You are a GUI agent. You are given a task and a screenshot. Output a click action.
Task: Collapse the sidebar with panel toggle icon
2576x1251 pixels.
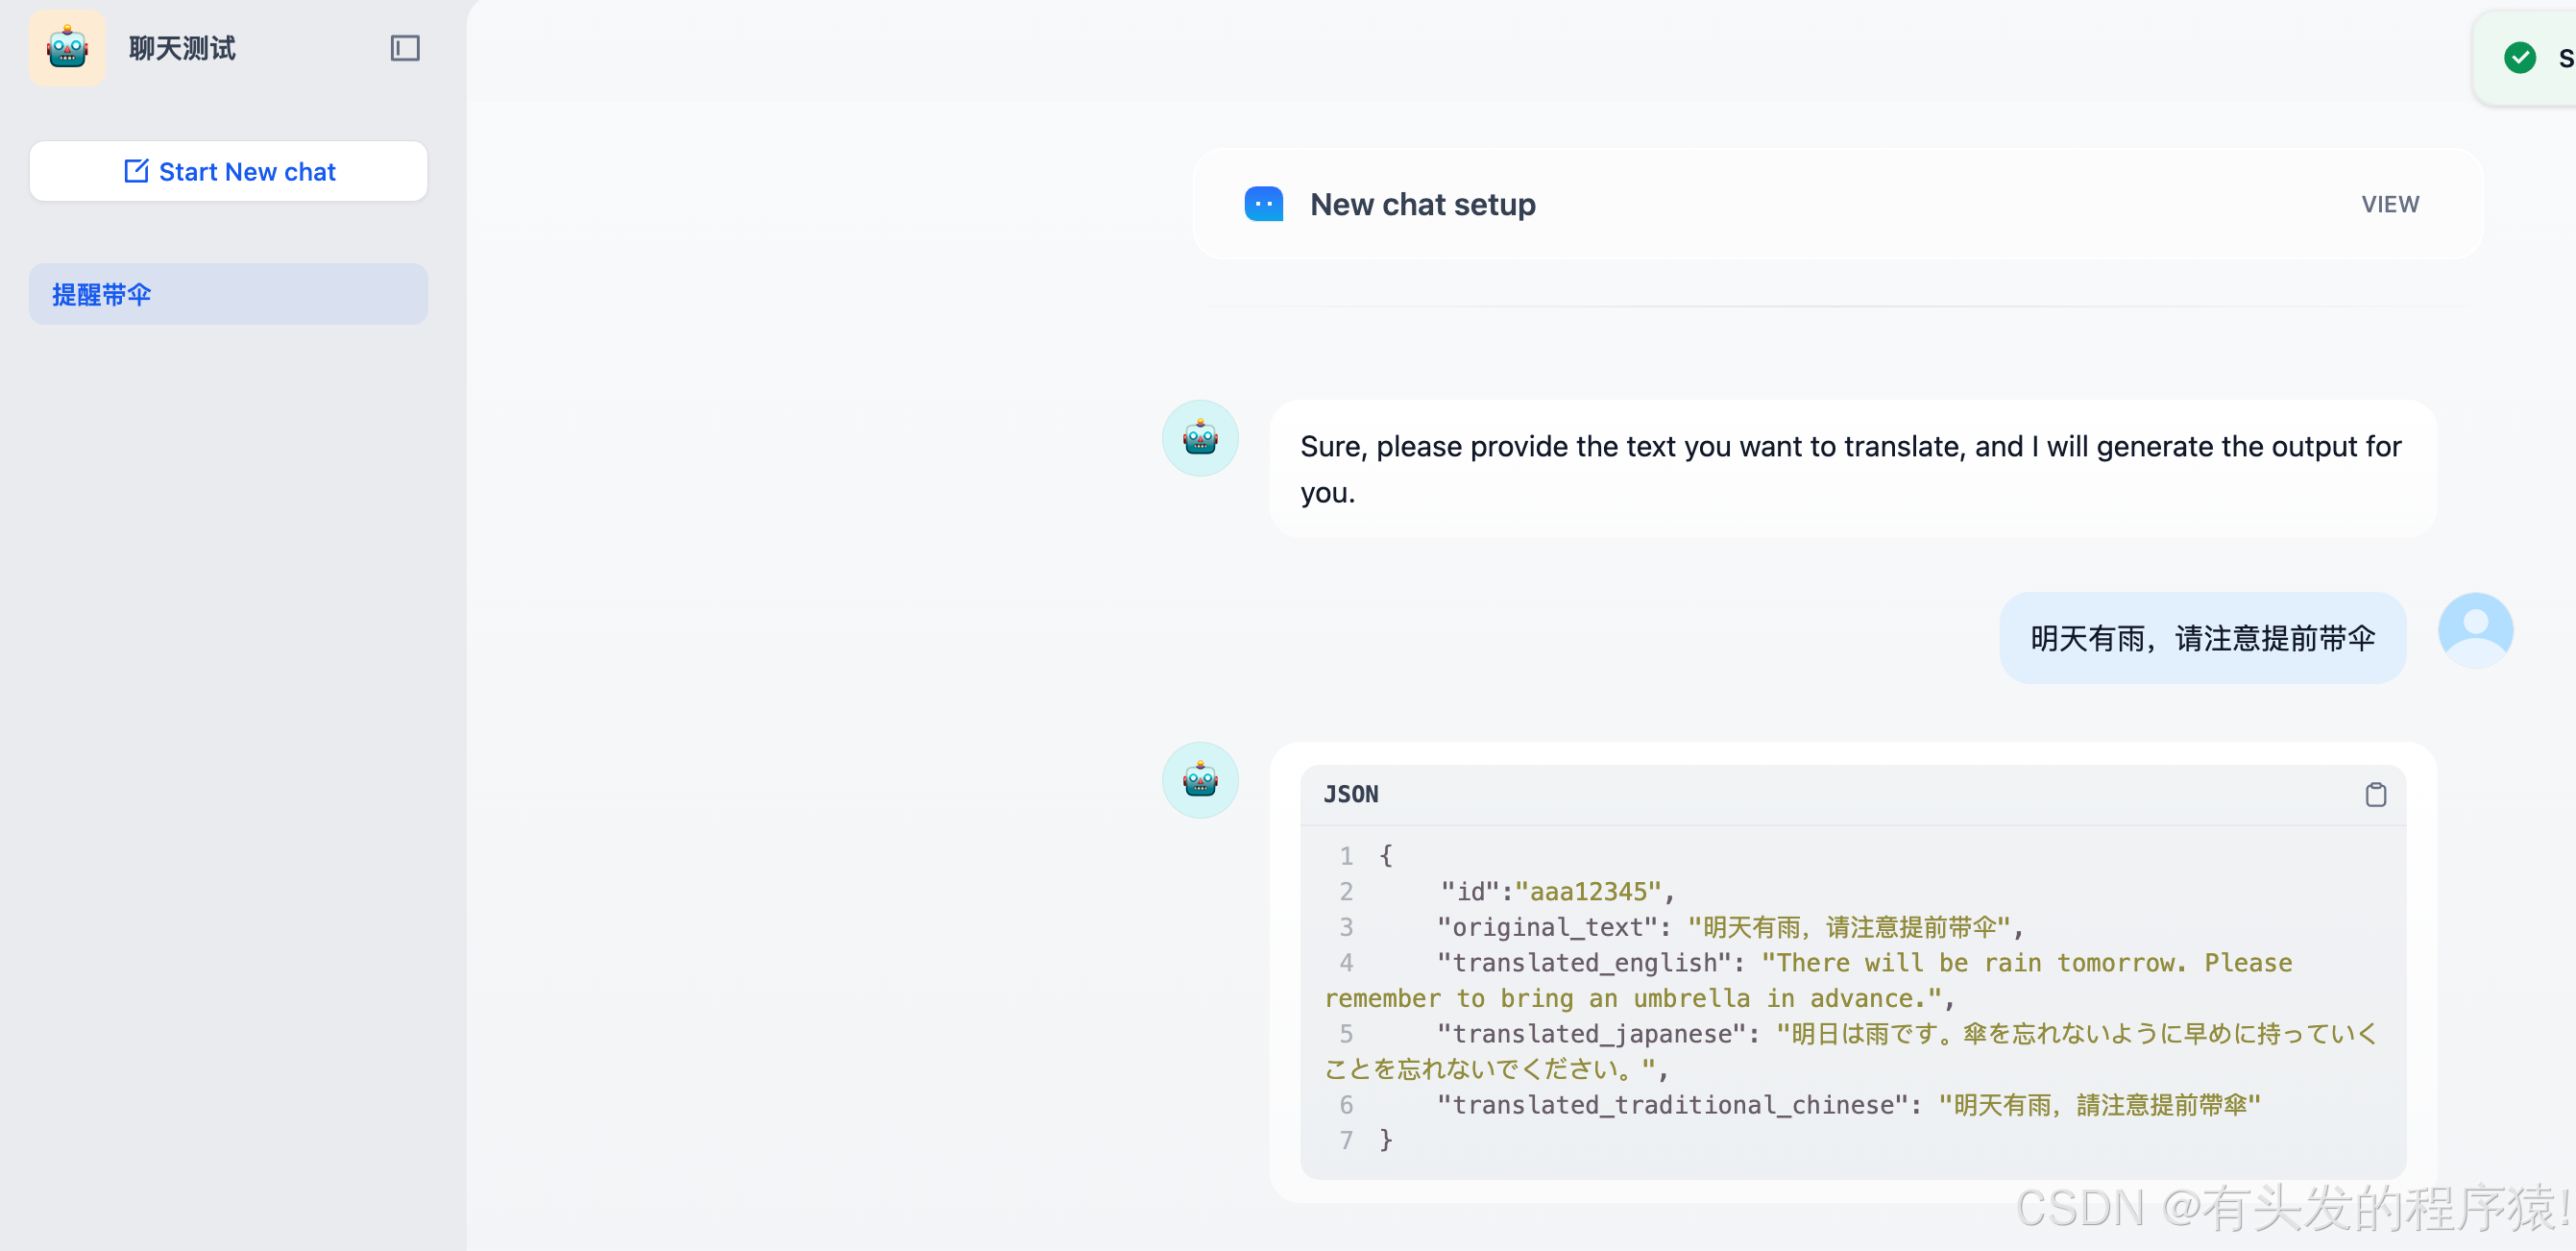(x=404, y=48)
